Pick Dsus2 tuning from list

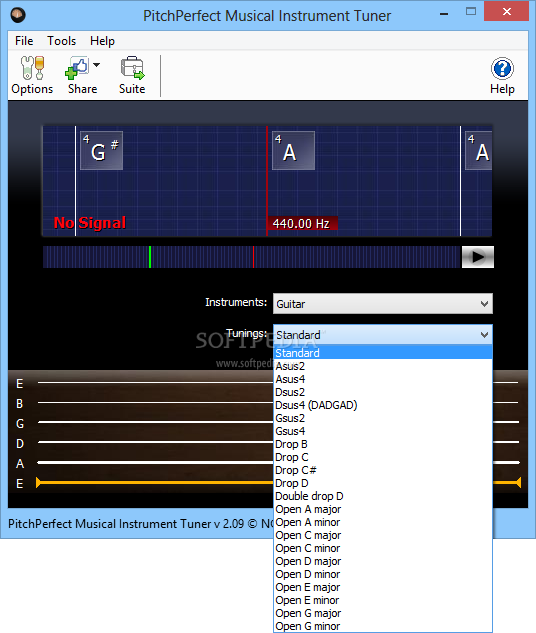pyautogui.click(x=383, y=392)
